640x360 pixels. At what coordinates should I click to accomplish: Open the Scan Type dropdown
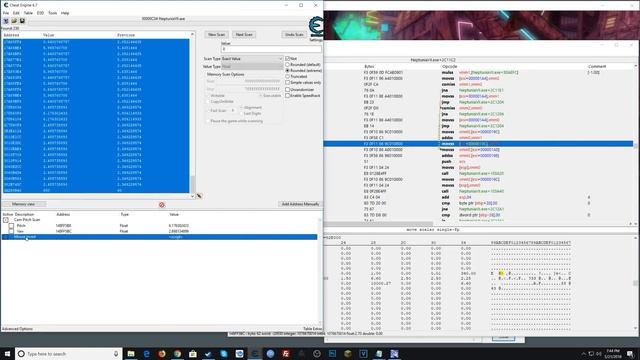pyautogui.click(x=252, y=59)
